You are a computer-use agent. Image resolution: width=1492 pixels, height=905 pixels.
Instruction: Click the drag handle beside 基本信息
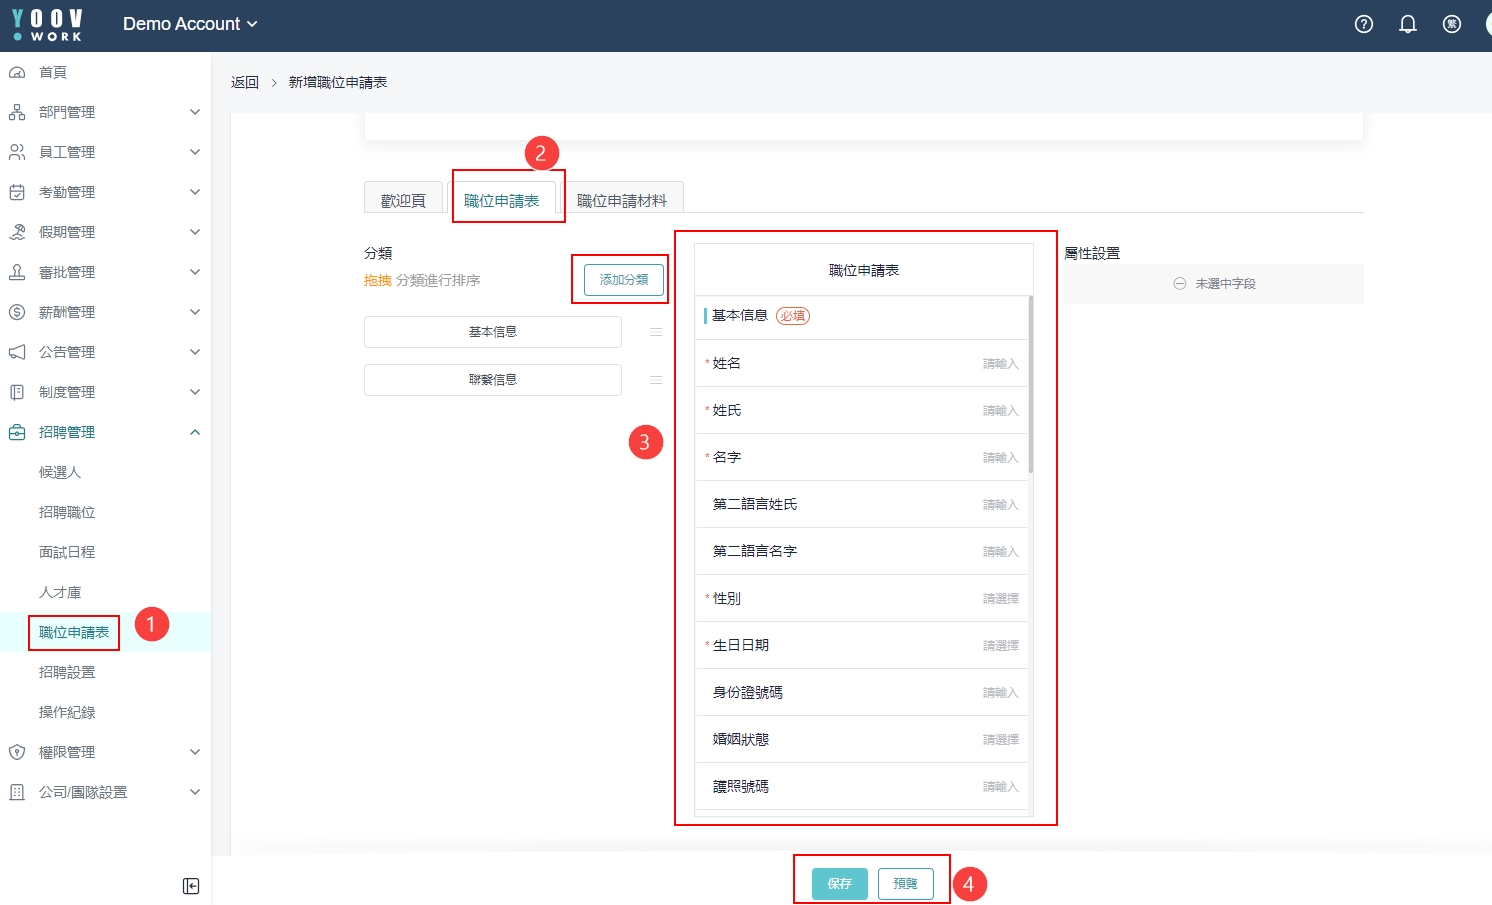[x=656, y=332]
